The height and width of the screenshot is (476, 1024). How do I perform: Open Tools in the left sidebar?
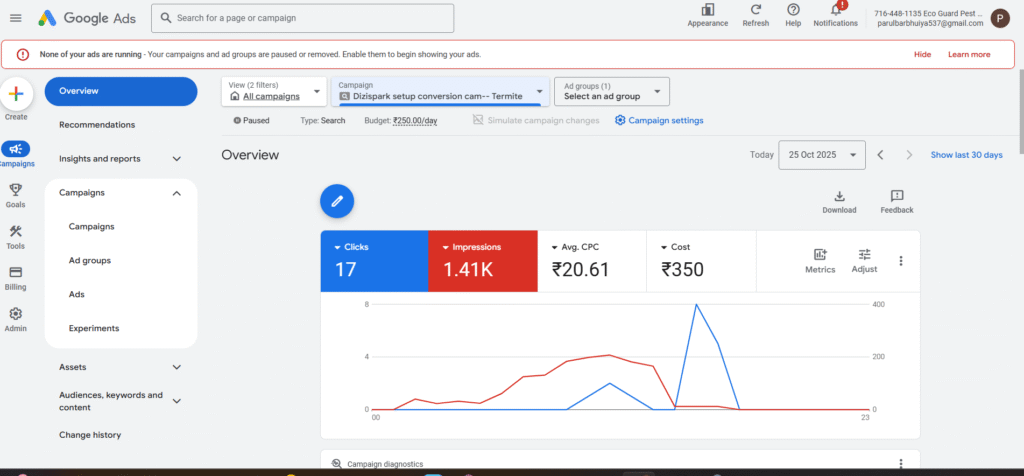click(x=16, y=233)
